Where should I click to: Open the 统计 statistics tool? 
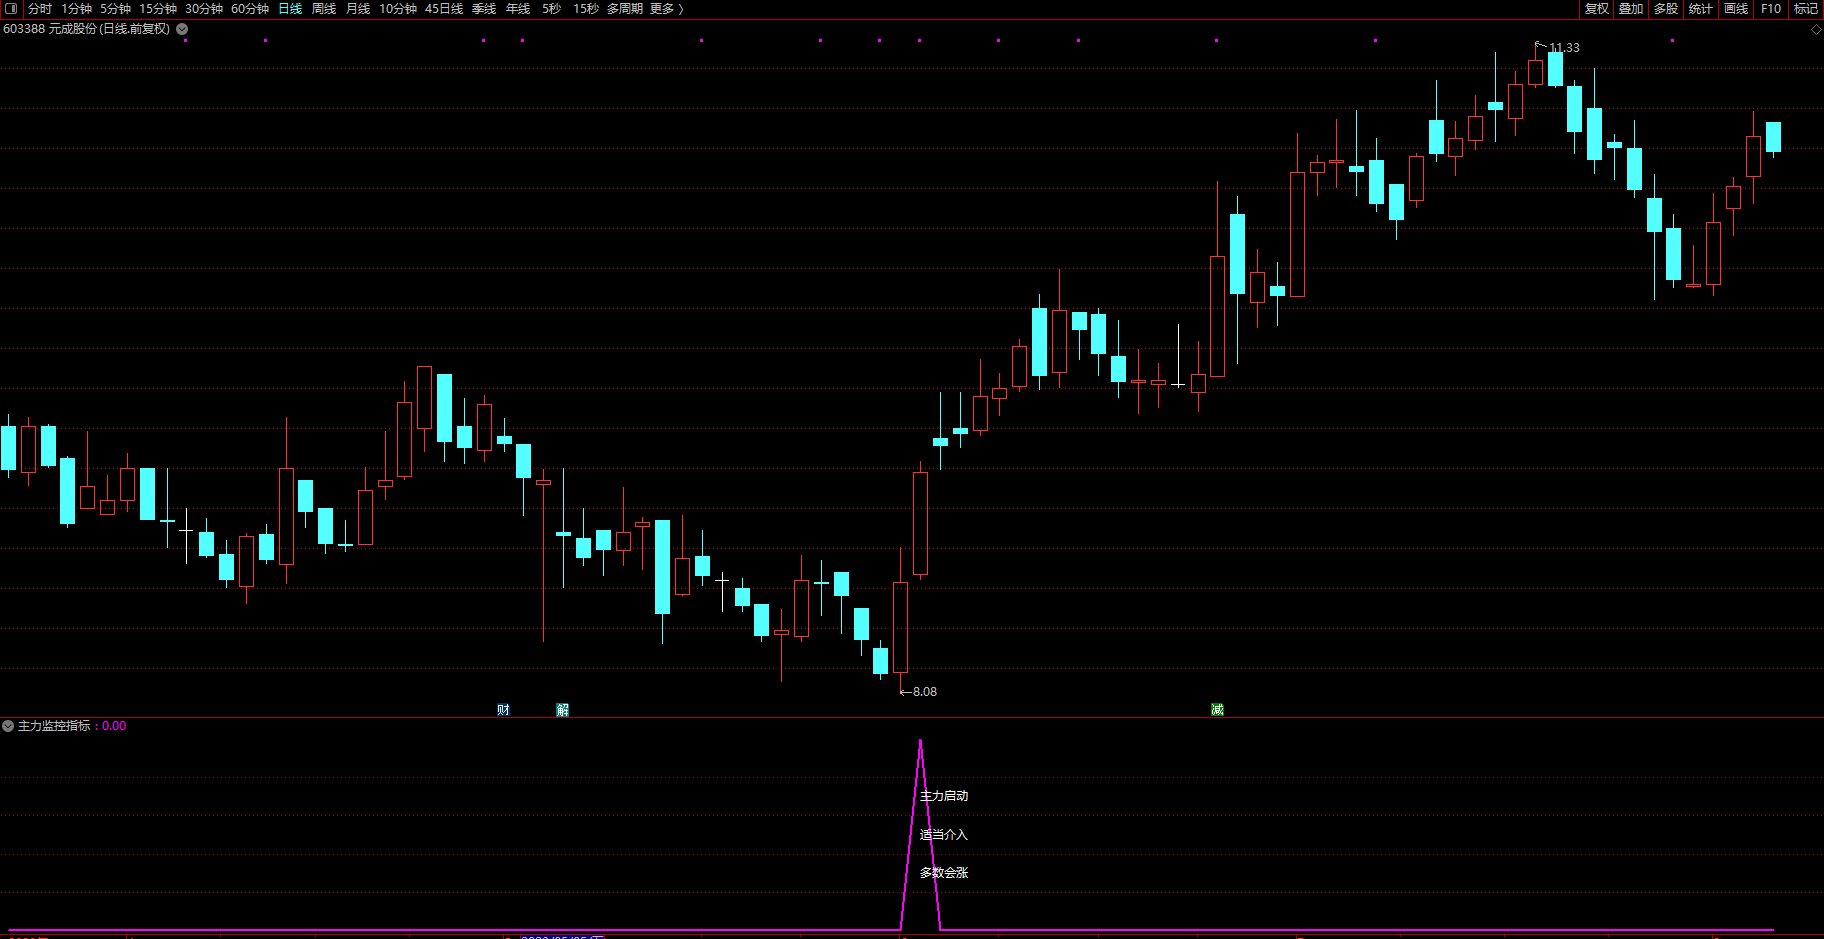[x=1701, y=8]
